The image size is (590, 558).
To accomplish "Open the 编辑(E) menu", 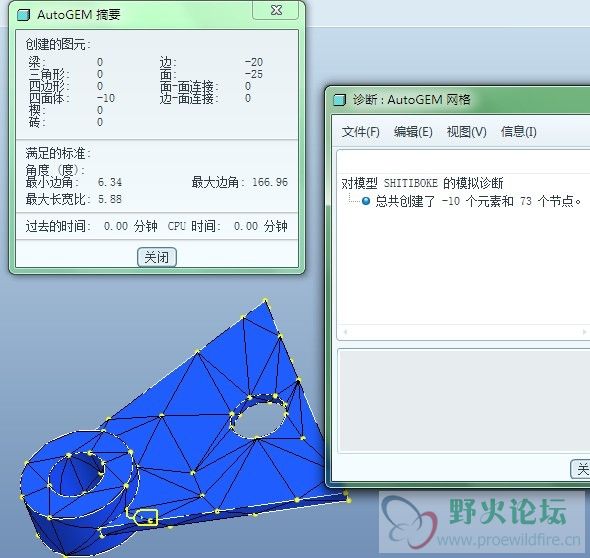I will coord(413,132).
